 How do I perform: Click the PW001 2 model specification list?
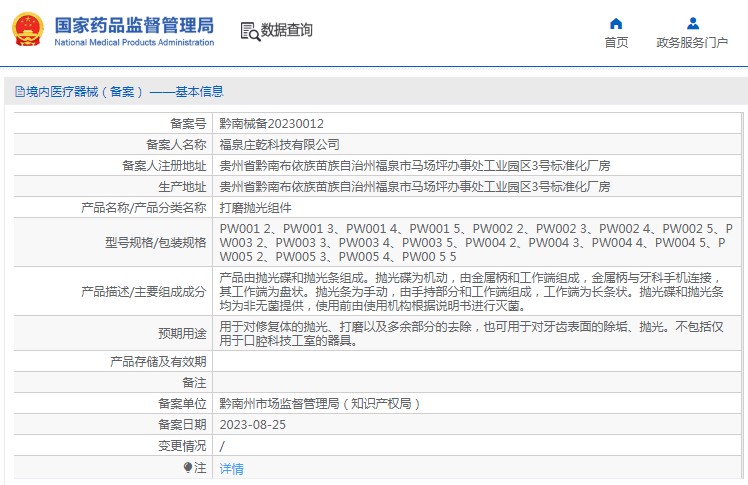[476, 243]
